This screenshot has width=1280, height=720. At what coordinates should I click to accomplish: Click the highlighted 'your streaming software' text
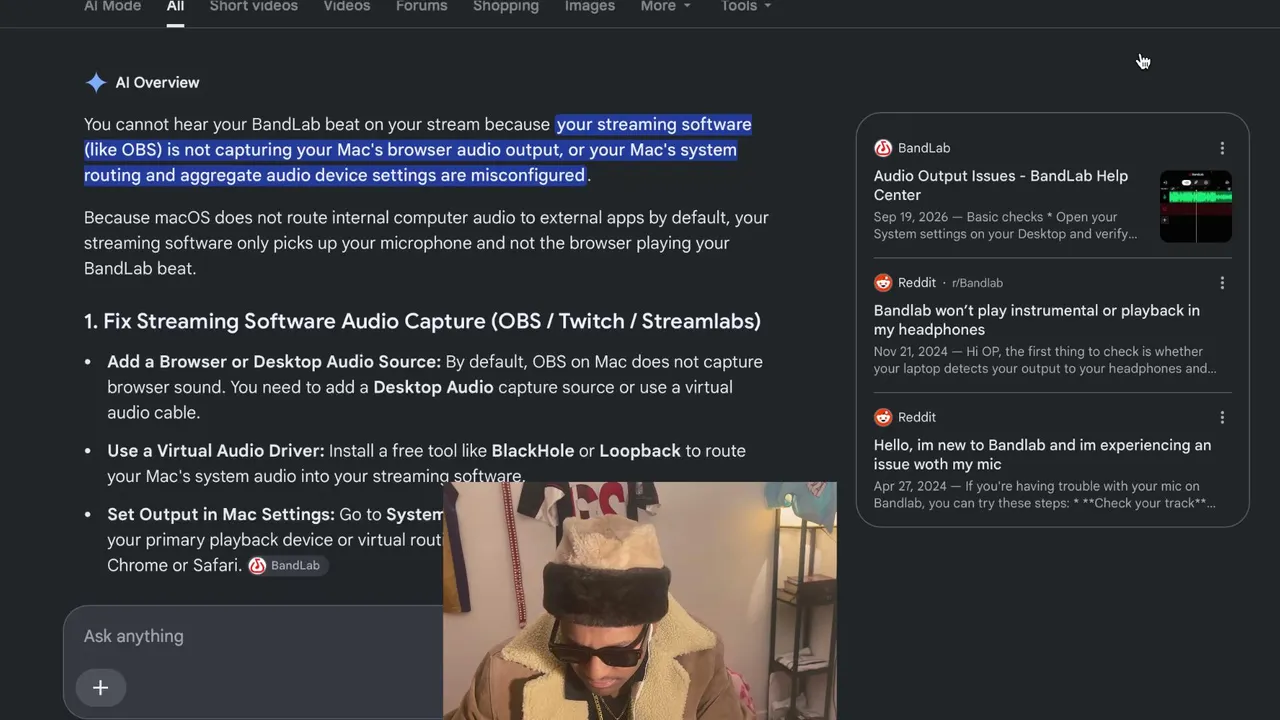coord(654,124)
